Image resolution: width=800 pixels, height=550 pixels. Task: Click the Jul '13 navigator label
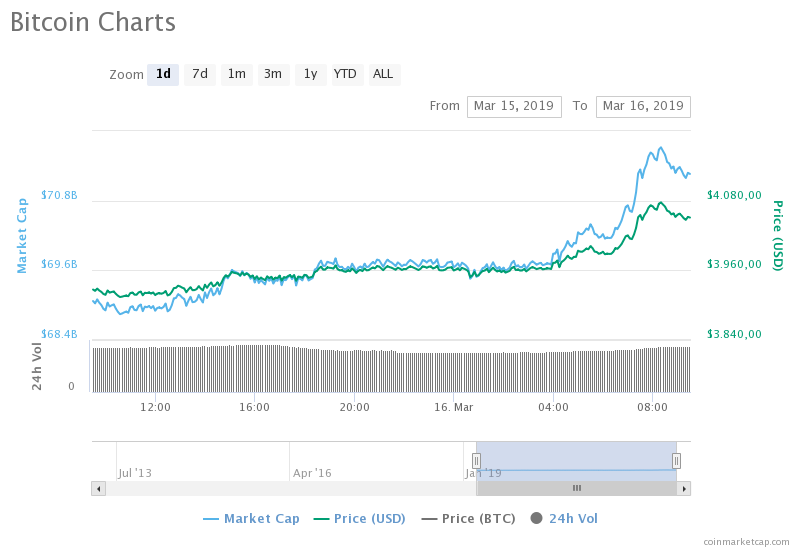click(135, 473)
